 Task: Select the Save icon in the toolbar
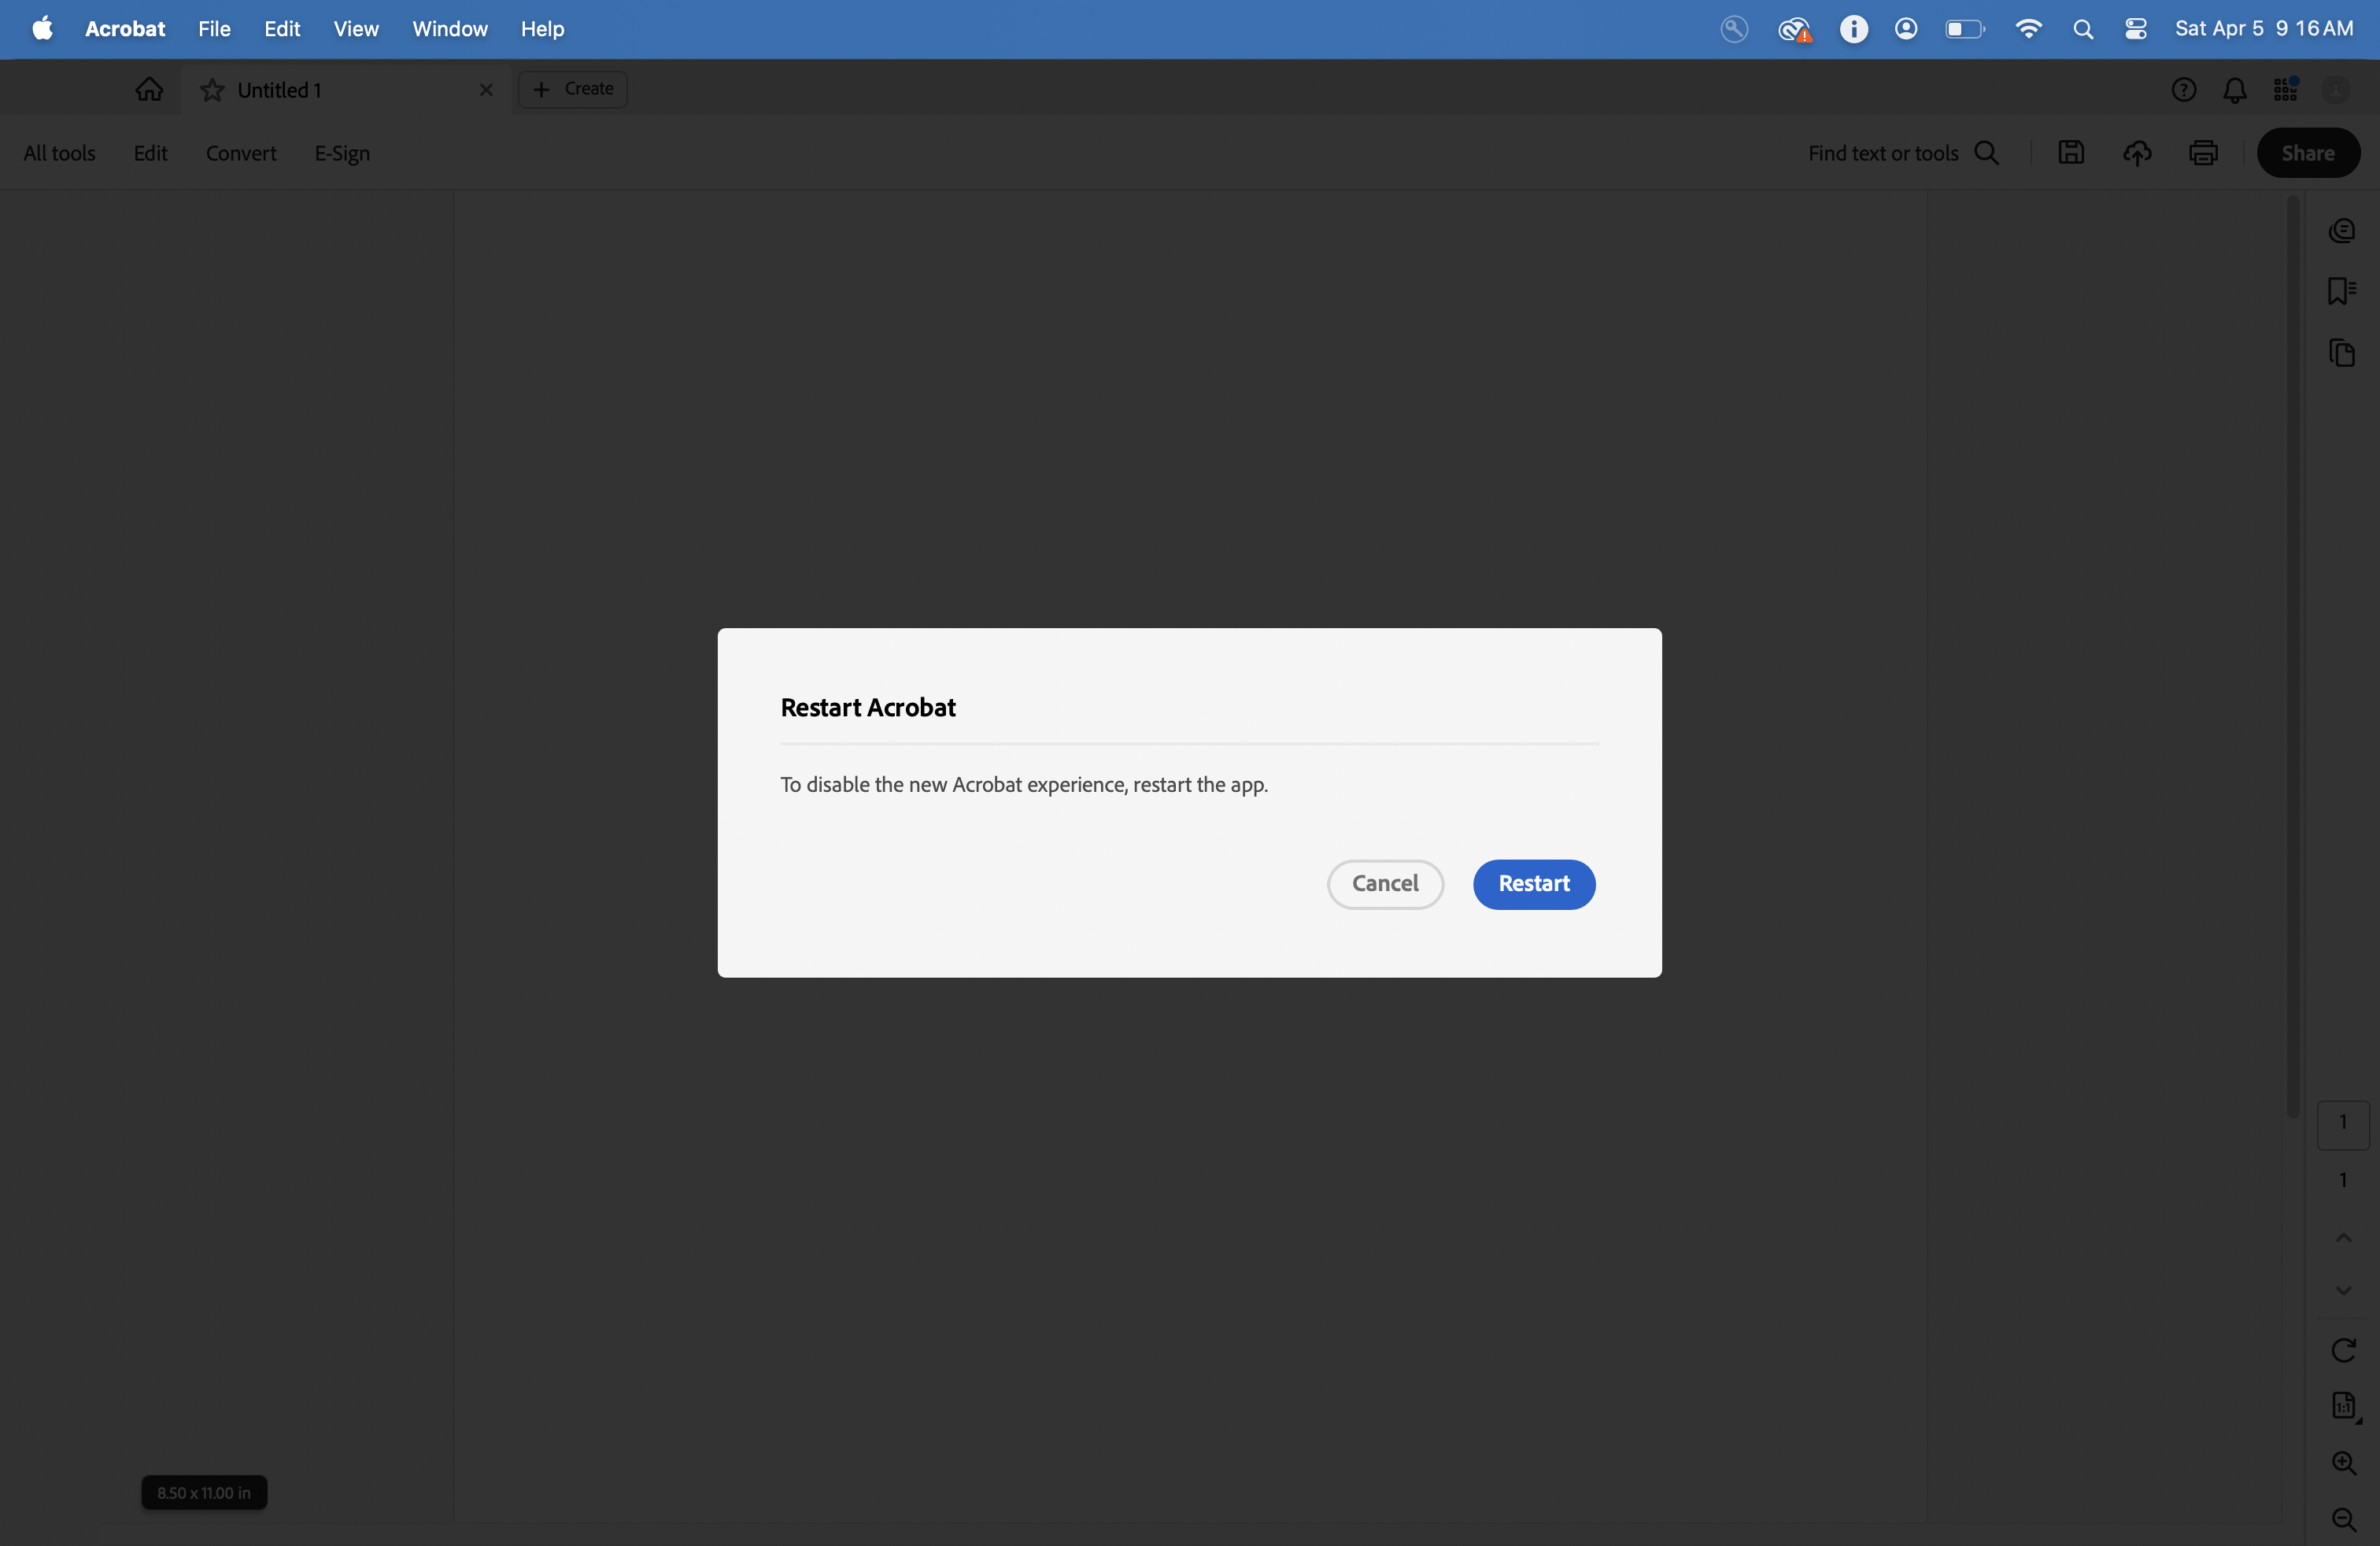2071,152
